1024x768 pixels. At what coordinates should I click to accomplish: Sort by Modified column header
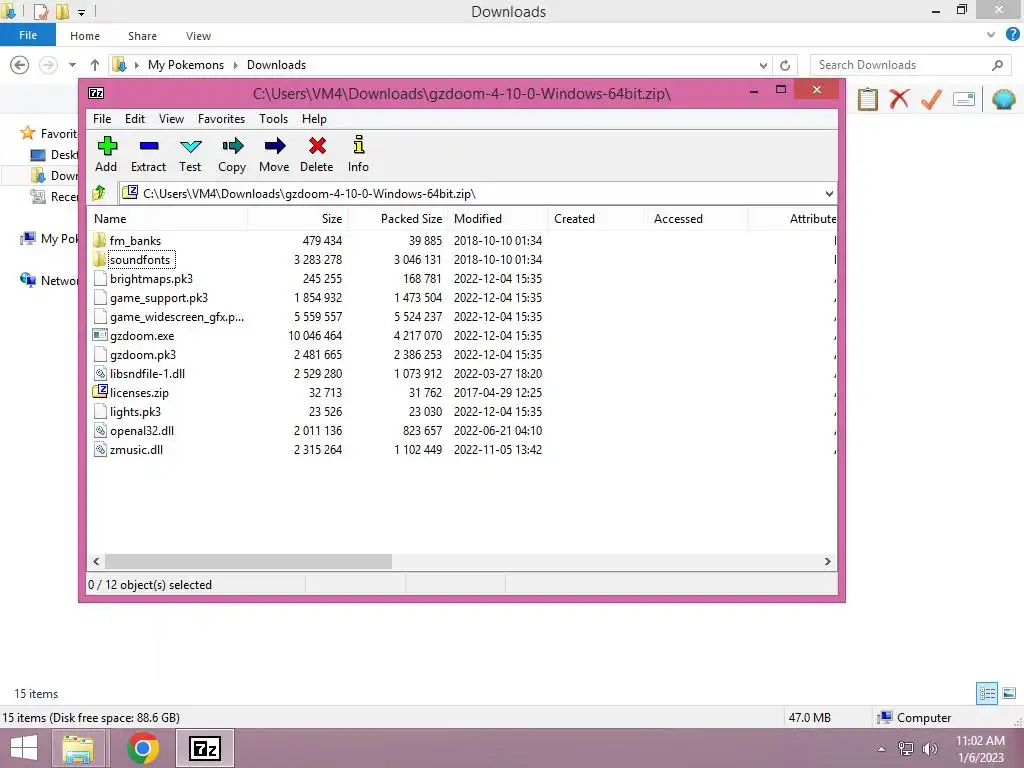click(x=497, y=219)
